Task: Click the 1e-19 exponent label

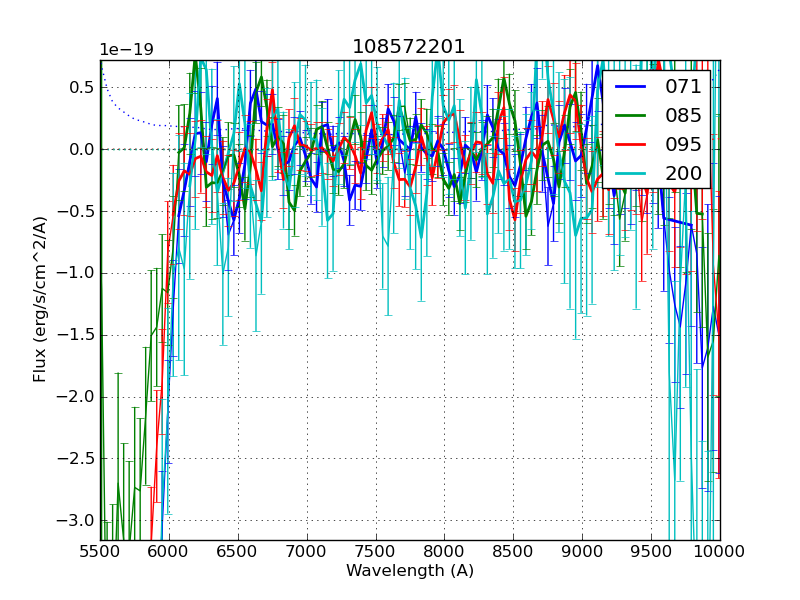Action: point(126,50)
